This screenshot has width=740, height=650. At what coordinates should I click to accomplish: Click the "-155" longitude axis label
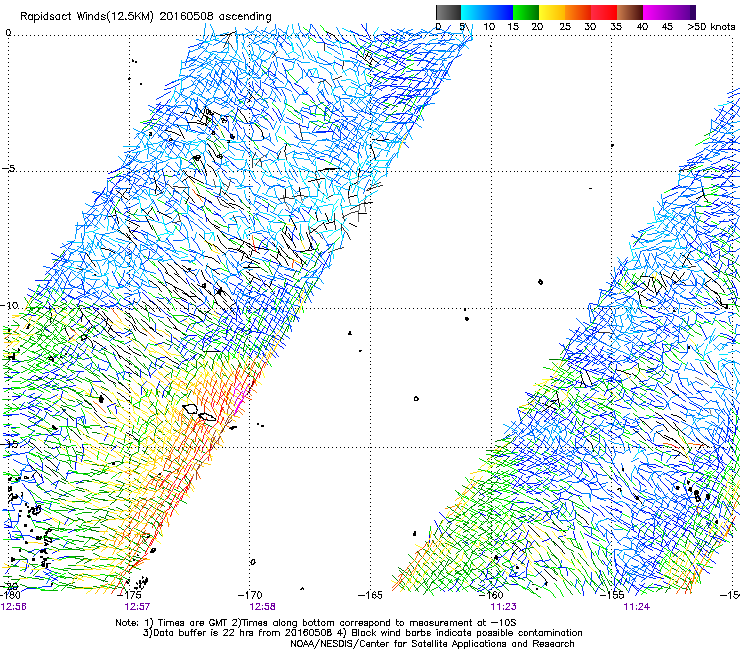coord(612,595)
